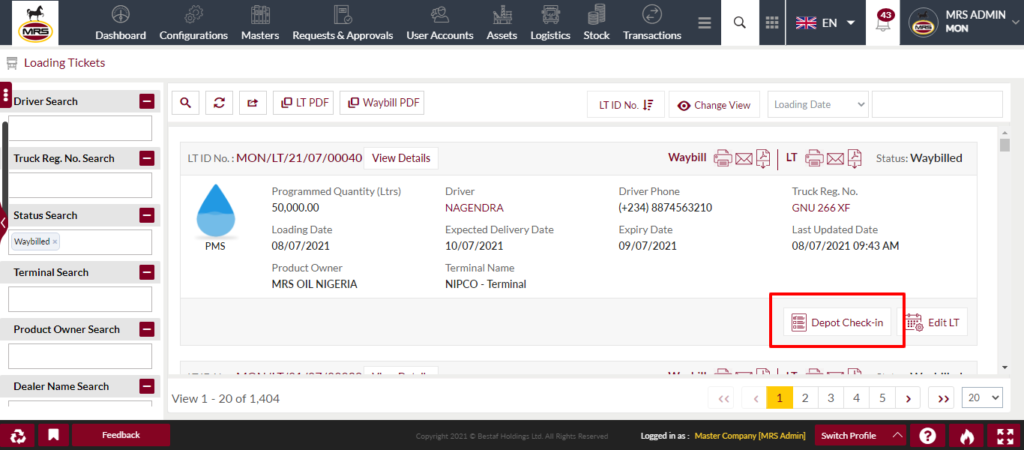Go to page 3
Viewport: 1024px width, 450px height.
click(831, 398)
